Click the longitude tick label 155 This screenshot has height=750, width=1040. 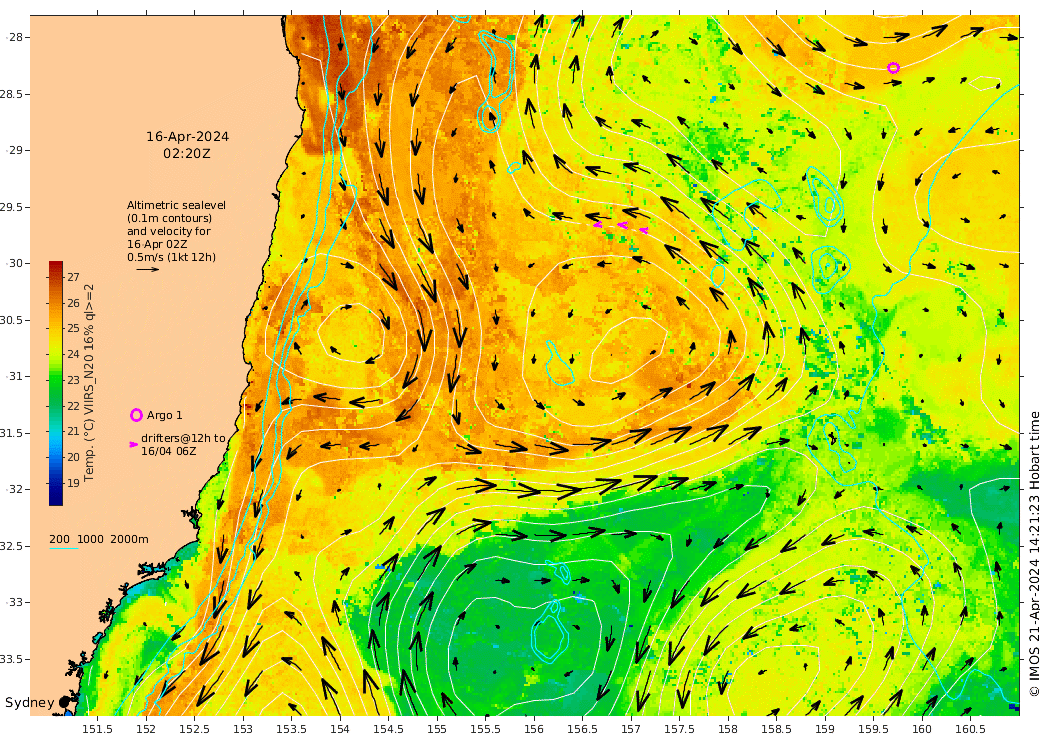(436, 729)
